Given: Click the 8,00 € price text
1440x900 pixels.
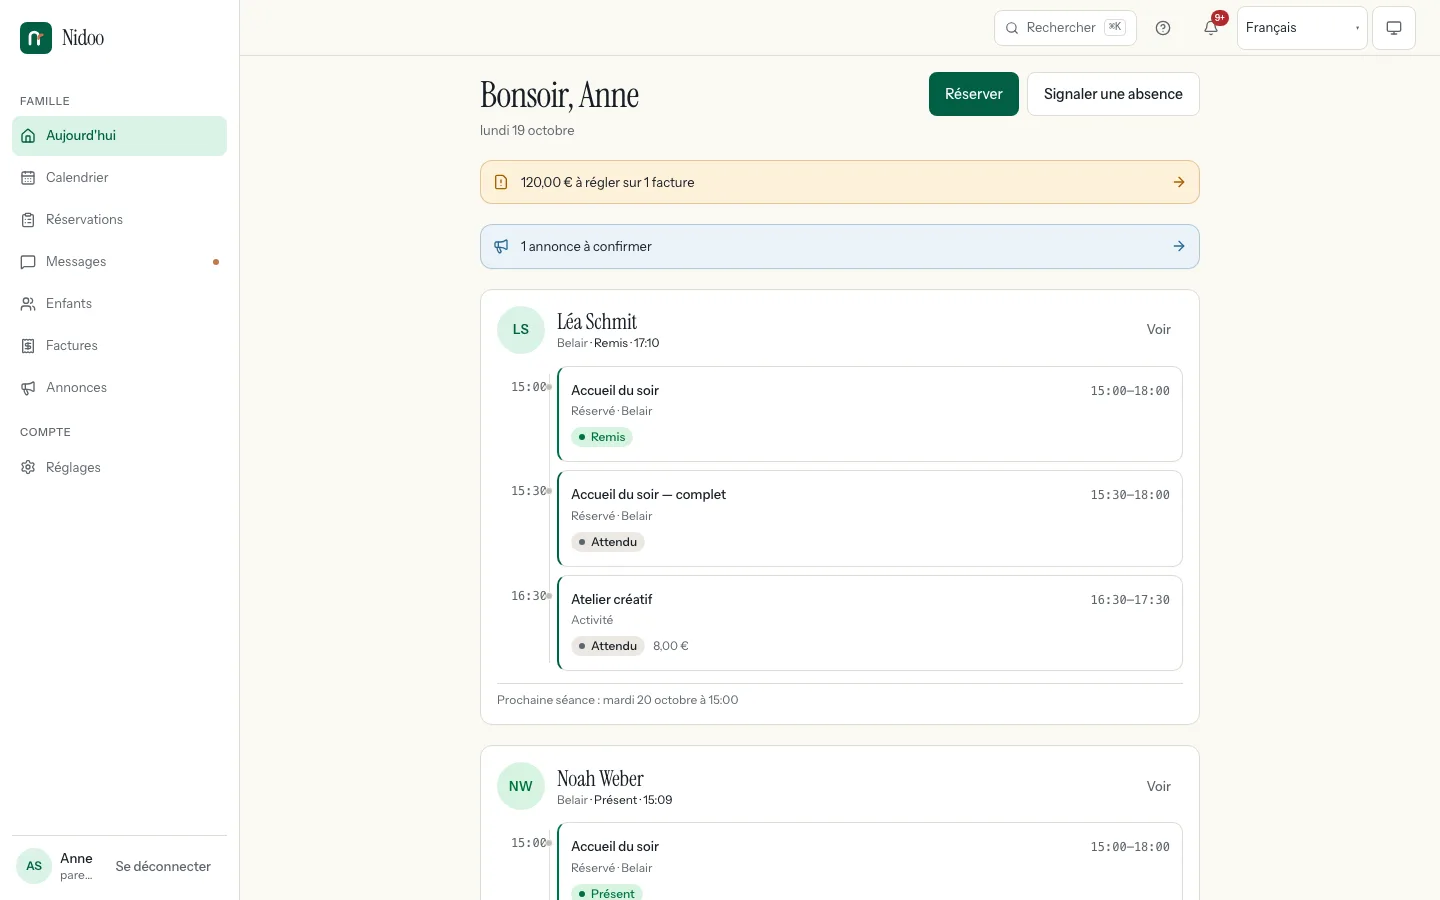Looking at the screenshot, I should click(x=671, y=646).
